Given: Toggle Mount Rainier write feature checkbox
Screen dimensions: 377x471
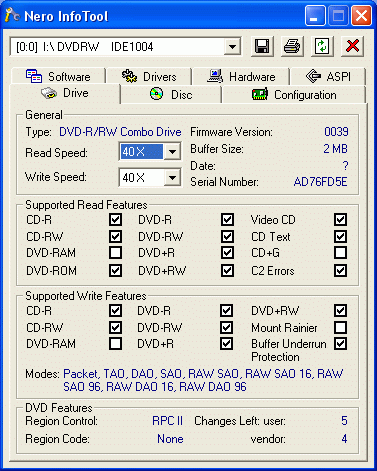Looking at the screenshot, I should point(340,327).
